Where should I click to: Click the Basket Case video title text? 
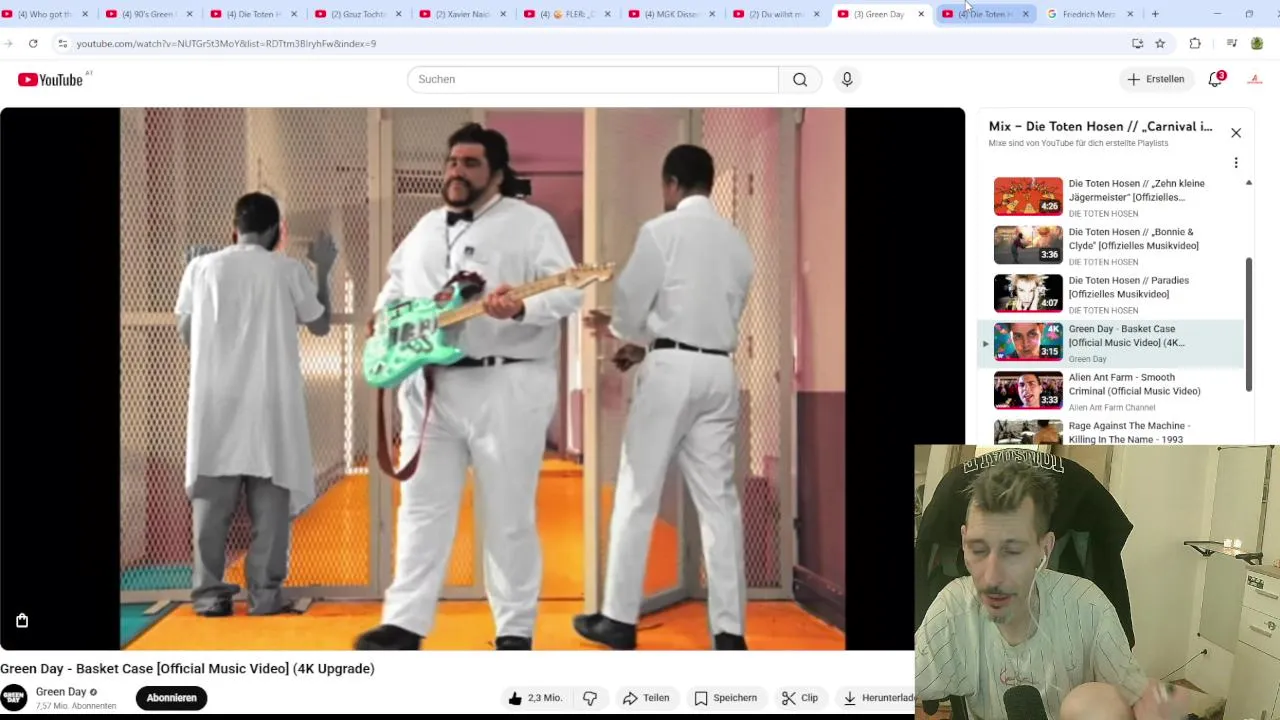click(188, 669)
